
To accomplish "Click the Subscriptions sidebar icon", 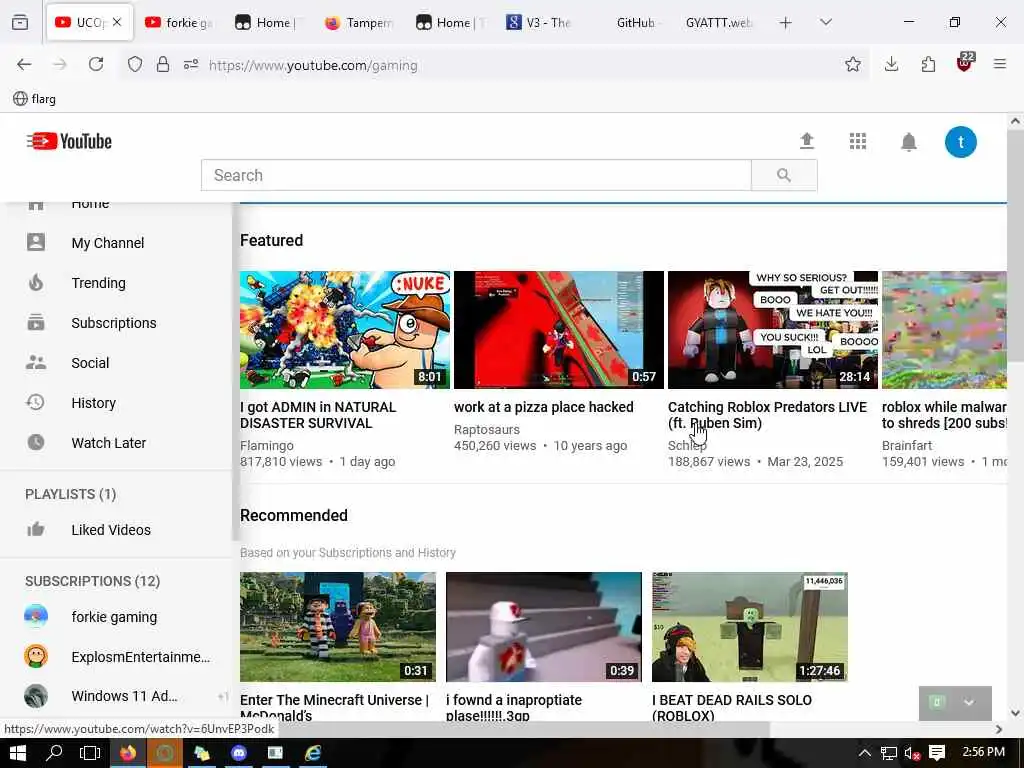I will [x=36, y=323].
